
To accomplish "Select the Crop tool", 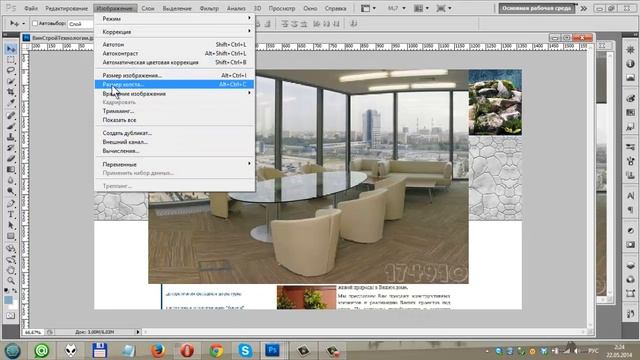I will point(11,92).
